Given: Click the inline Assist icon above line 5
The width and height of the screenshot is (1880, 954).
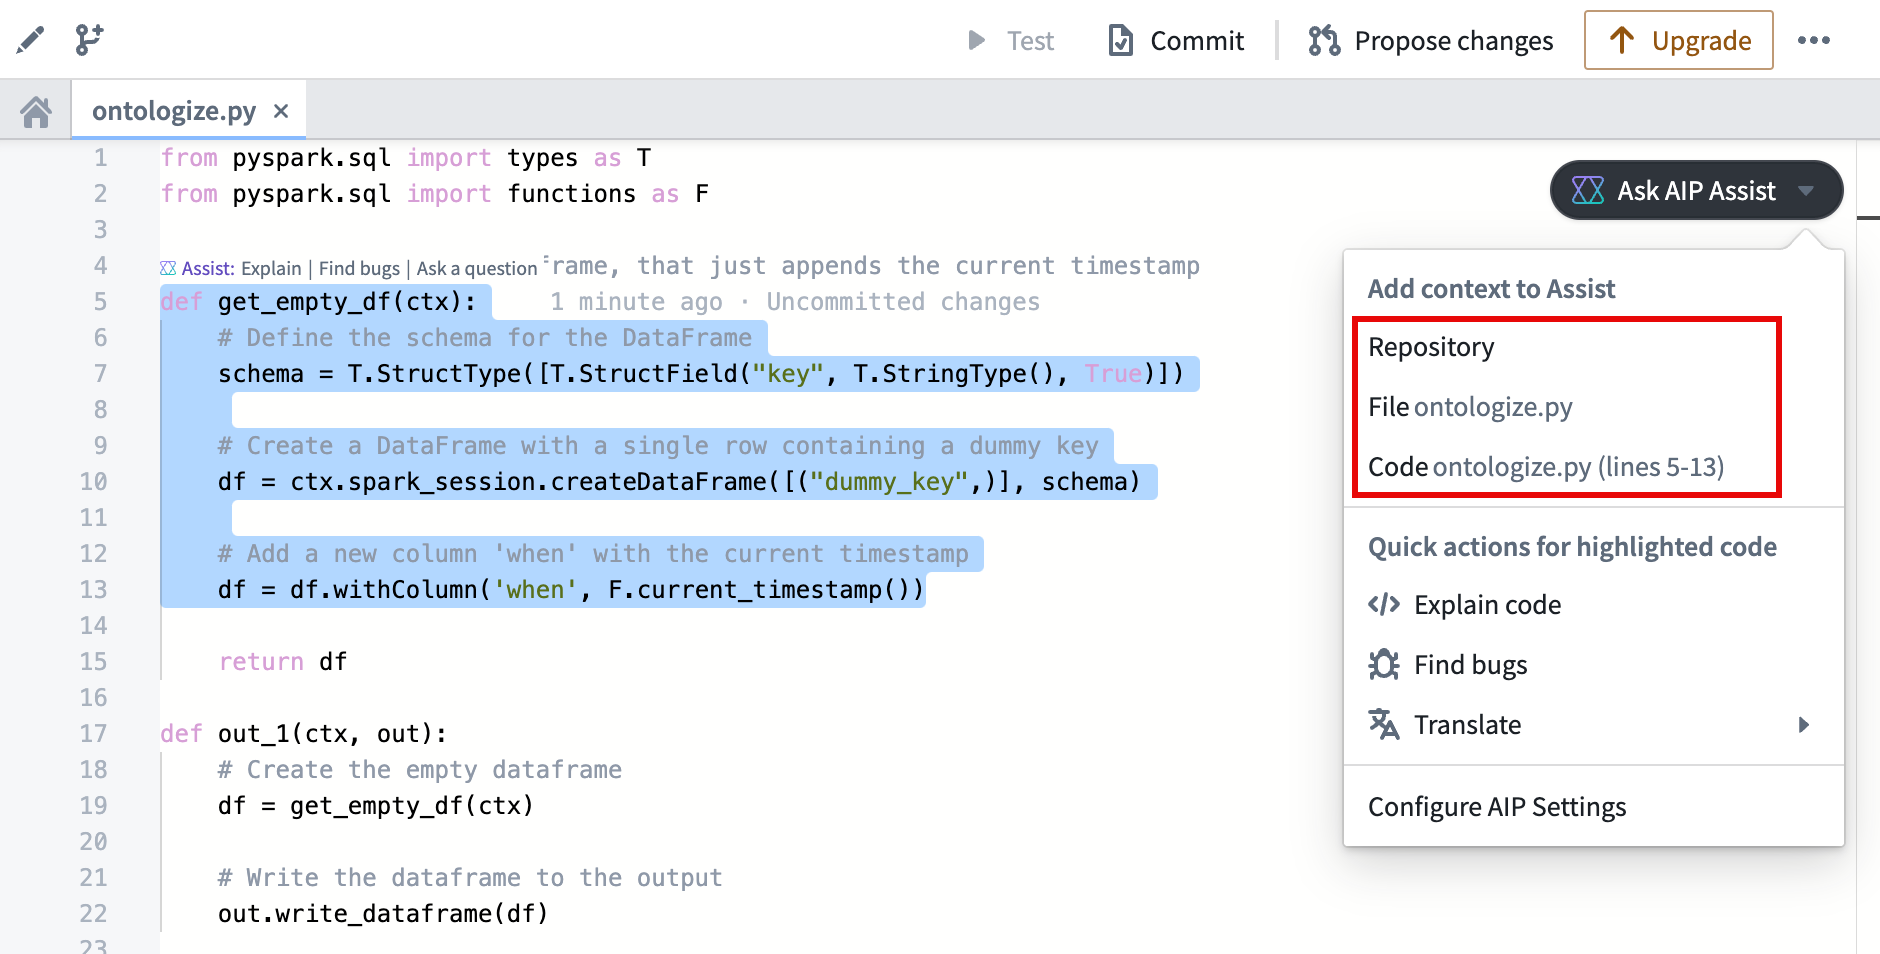Looking at the screenshot, I should [x=168, y=268].
